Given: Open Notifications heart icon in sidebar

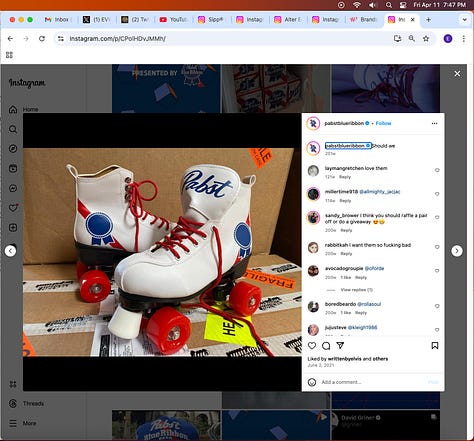Looking at the screenshot, I should tap(13, 208).
